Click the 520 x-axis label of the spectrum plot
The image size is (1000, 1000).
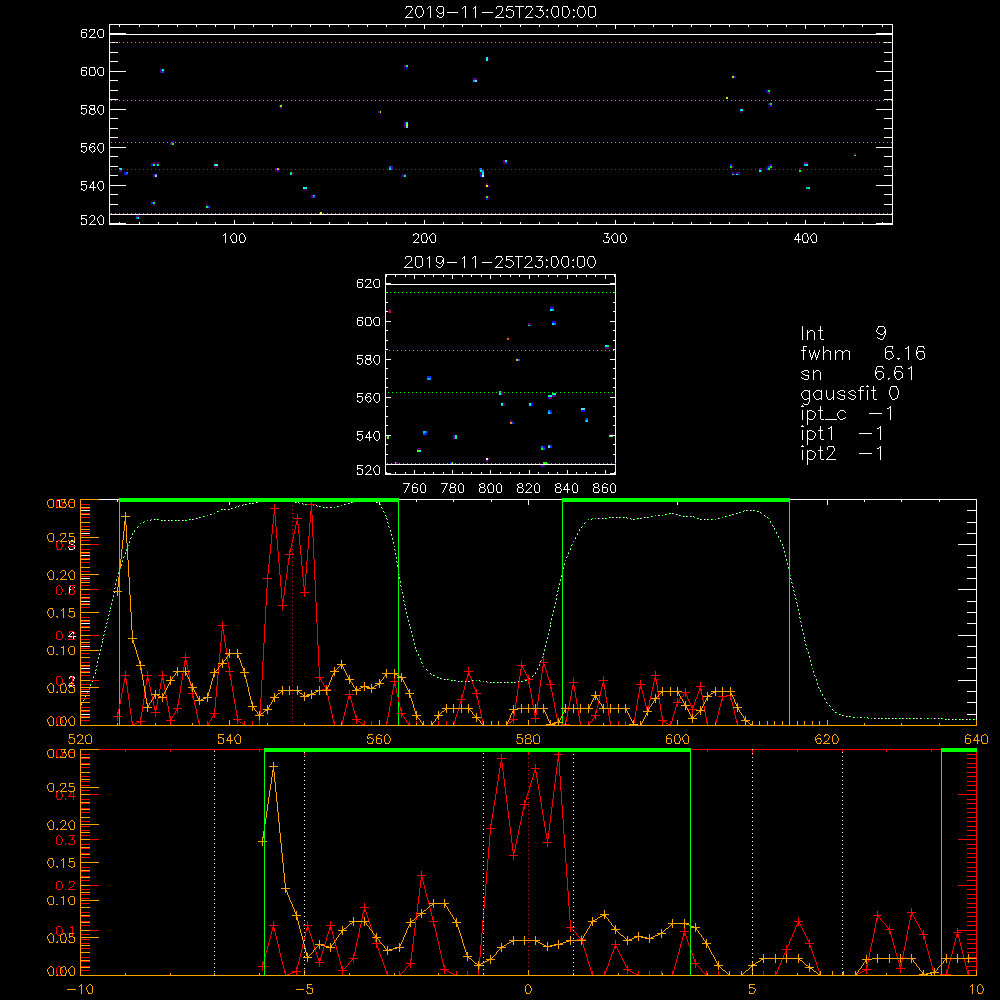80,739
